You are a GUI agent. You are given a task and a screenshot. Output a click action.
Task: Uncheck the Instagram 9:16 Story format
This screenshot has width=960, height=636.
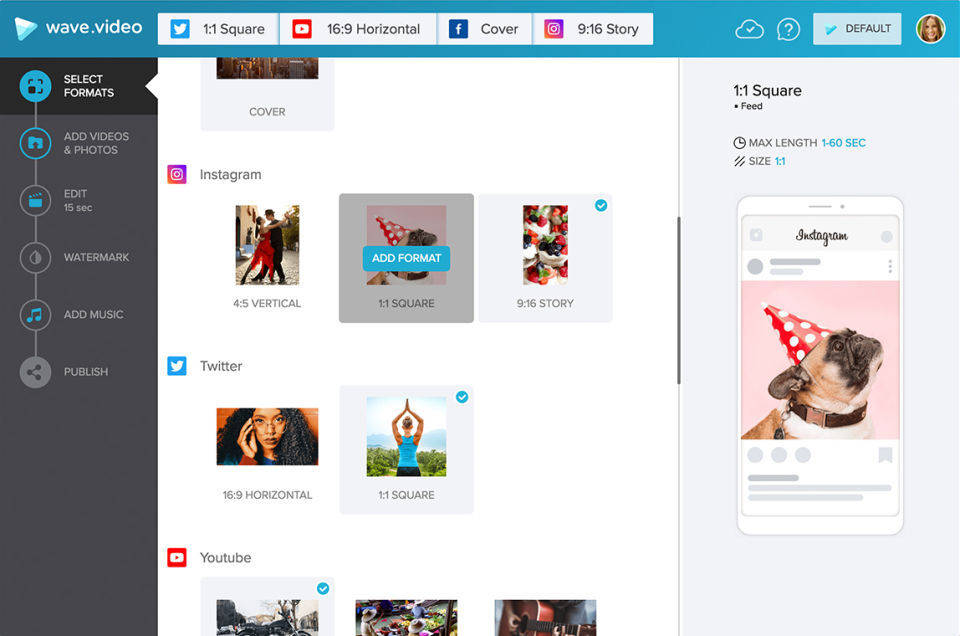click(601, 205)
